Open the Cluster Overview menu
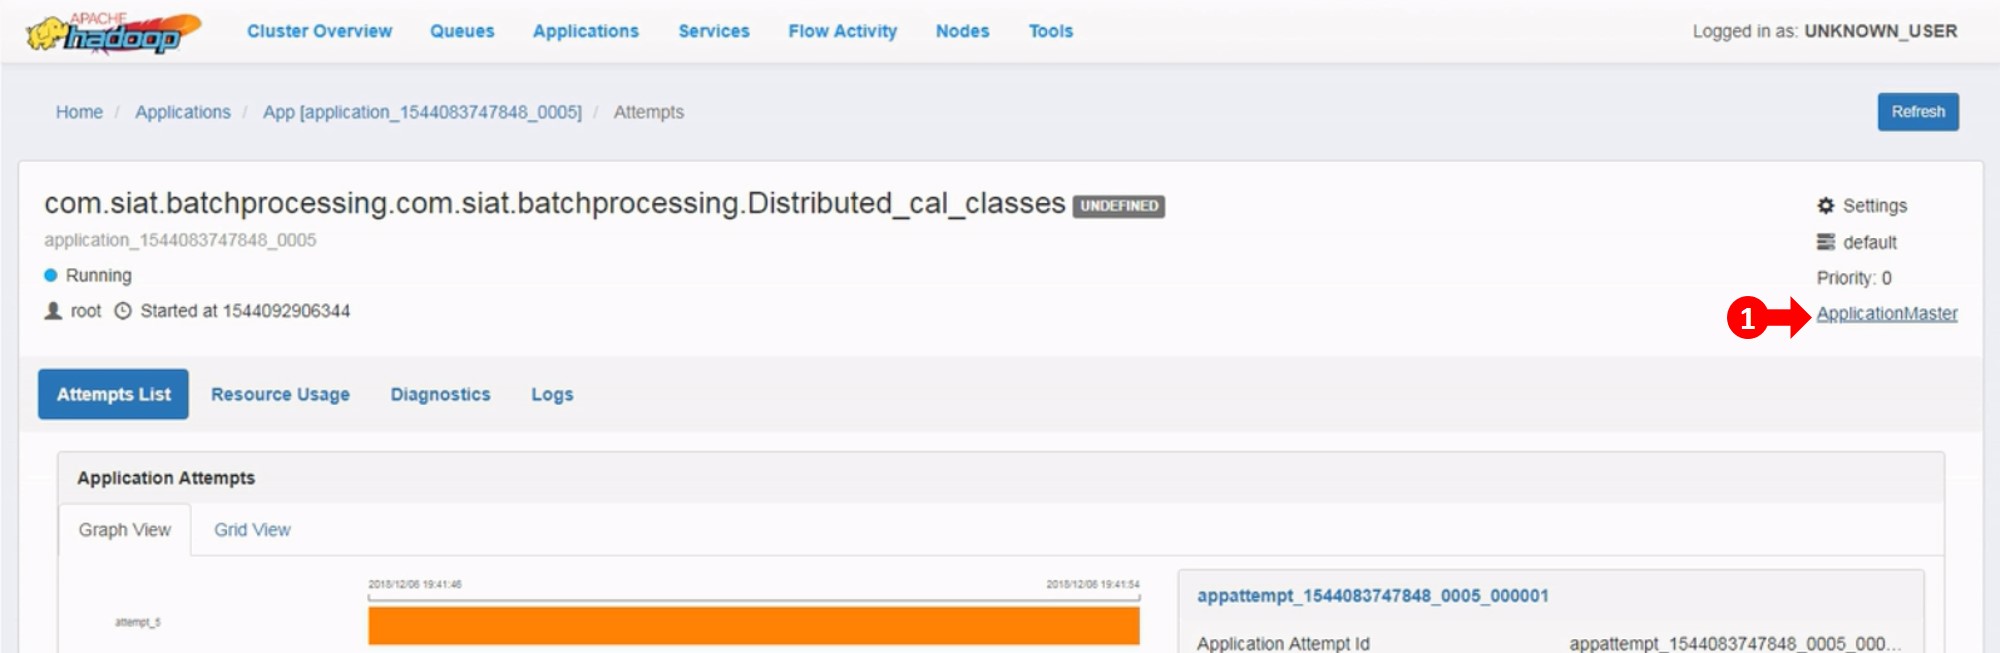The width and height of the screenshot is (2000, 653). 319,31
